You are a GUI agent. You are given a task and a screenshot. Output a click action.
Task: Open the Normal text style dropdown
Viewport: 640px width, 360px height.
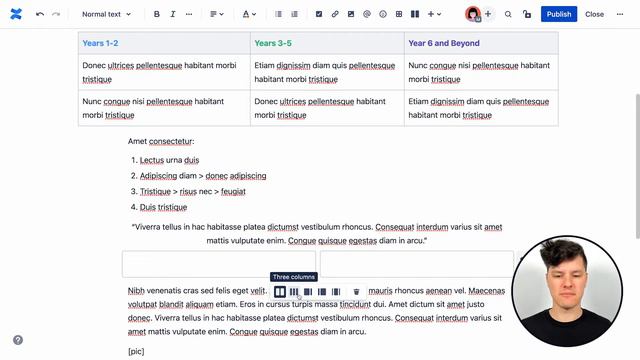click(x=106, y=14)
